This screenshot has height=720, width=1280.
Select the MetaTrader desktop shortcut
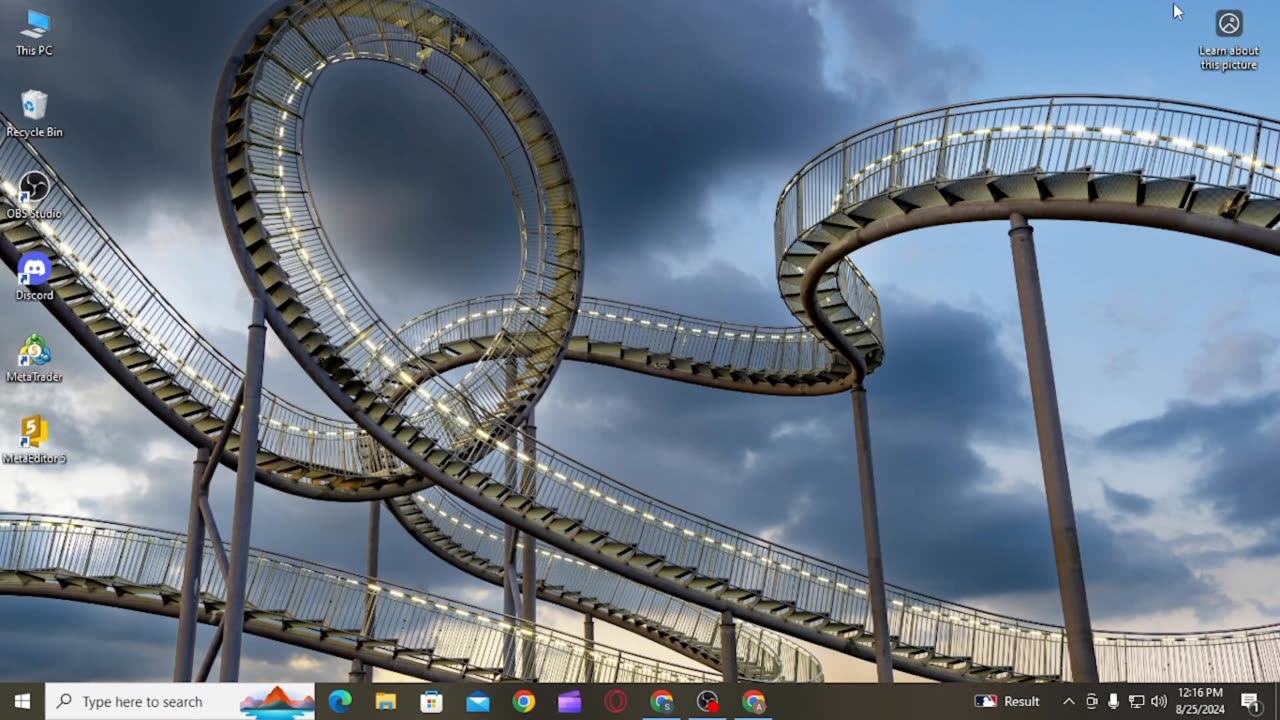pyautogui.click(x=34, y=359)
